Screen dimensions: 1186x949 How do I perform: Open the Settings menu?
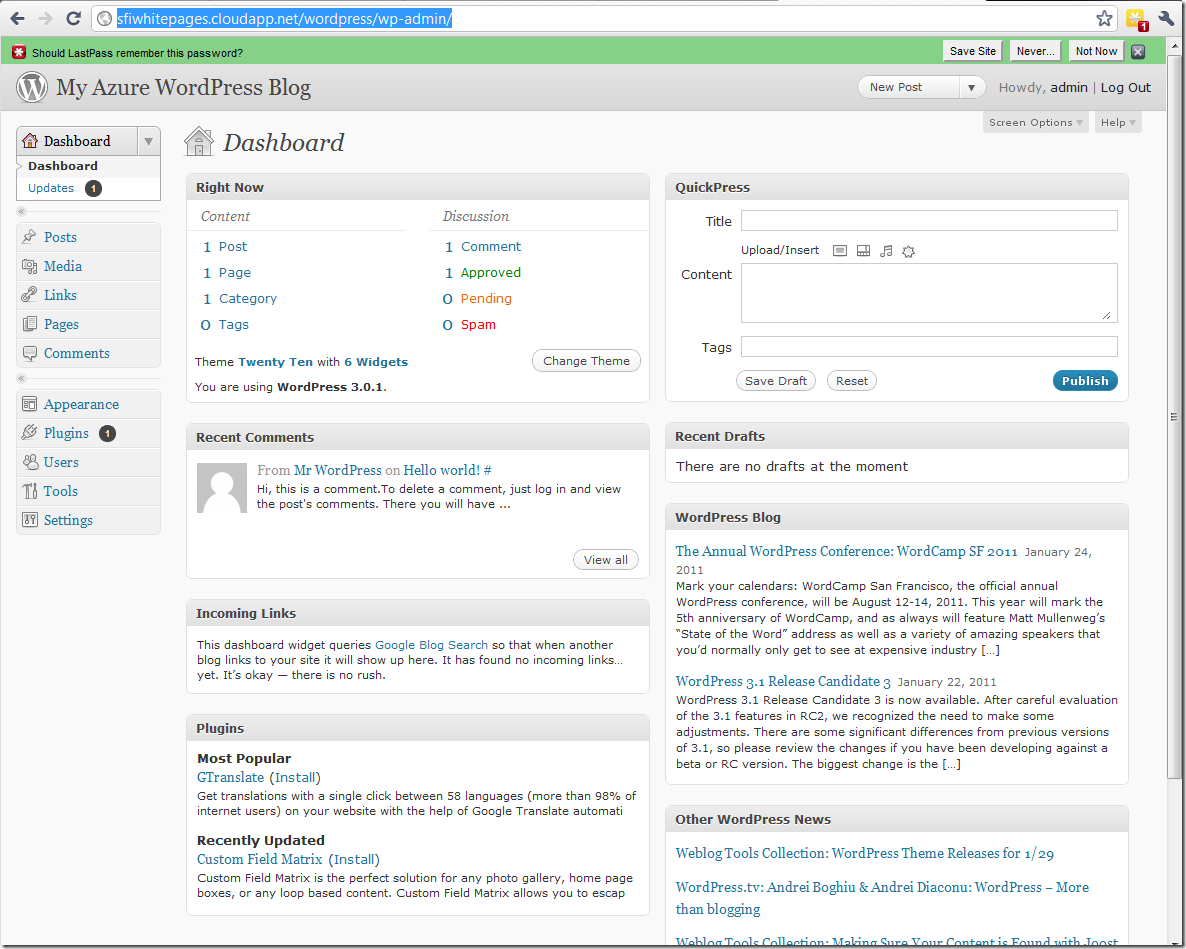68,520
